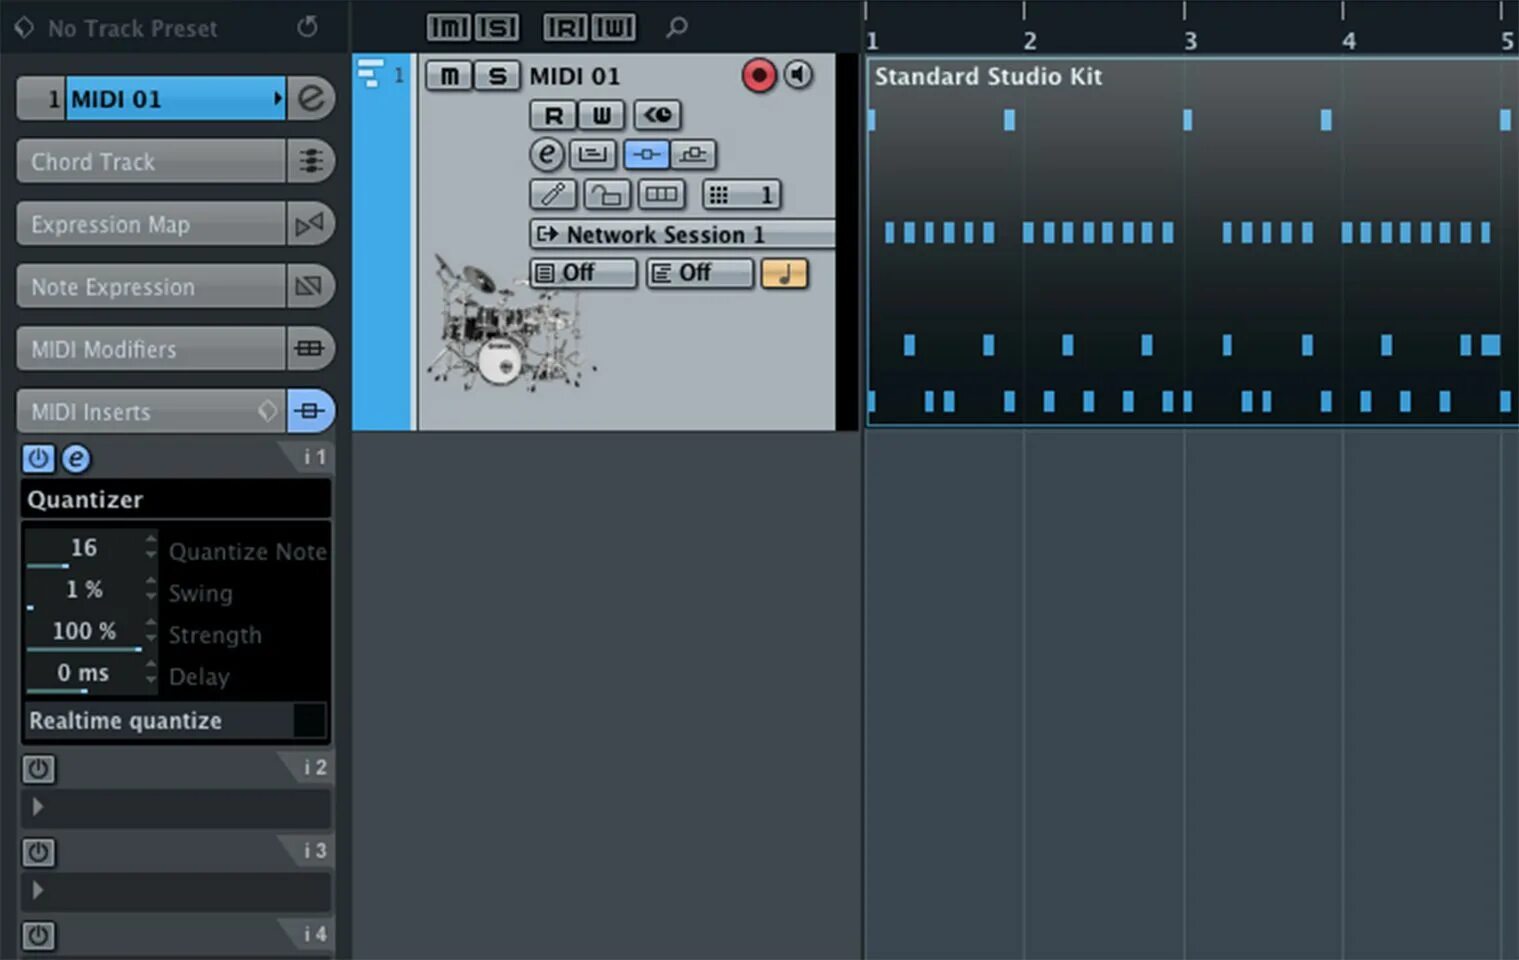Solo the MIDI 01 track
Viewport: 1519px width, 960px height.
click(496, 75)
